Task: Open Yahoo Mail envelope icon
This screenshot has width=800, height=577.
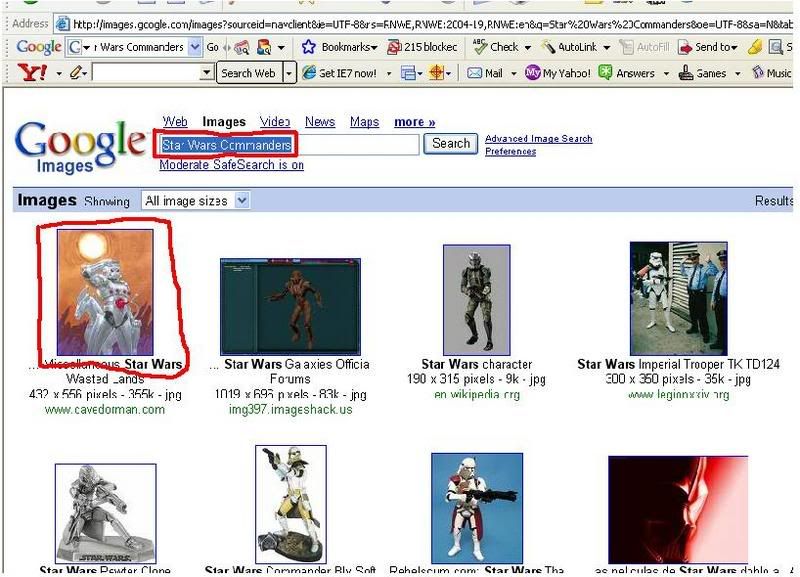Action: (x=474, y=73)
